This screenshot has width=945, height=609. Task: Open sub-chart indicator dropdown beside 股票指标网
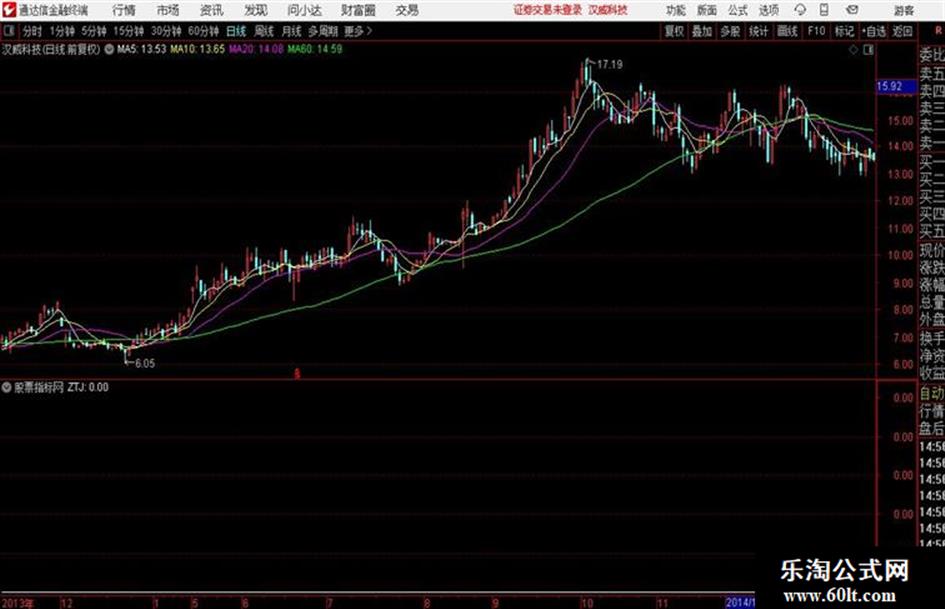coord(6,387)
